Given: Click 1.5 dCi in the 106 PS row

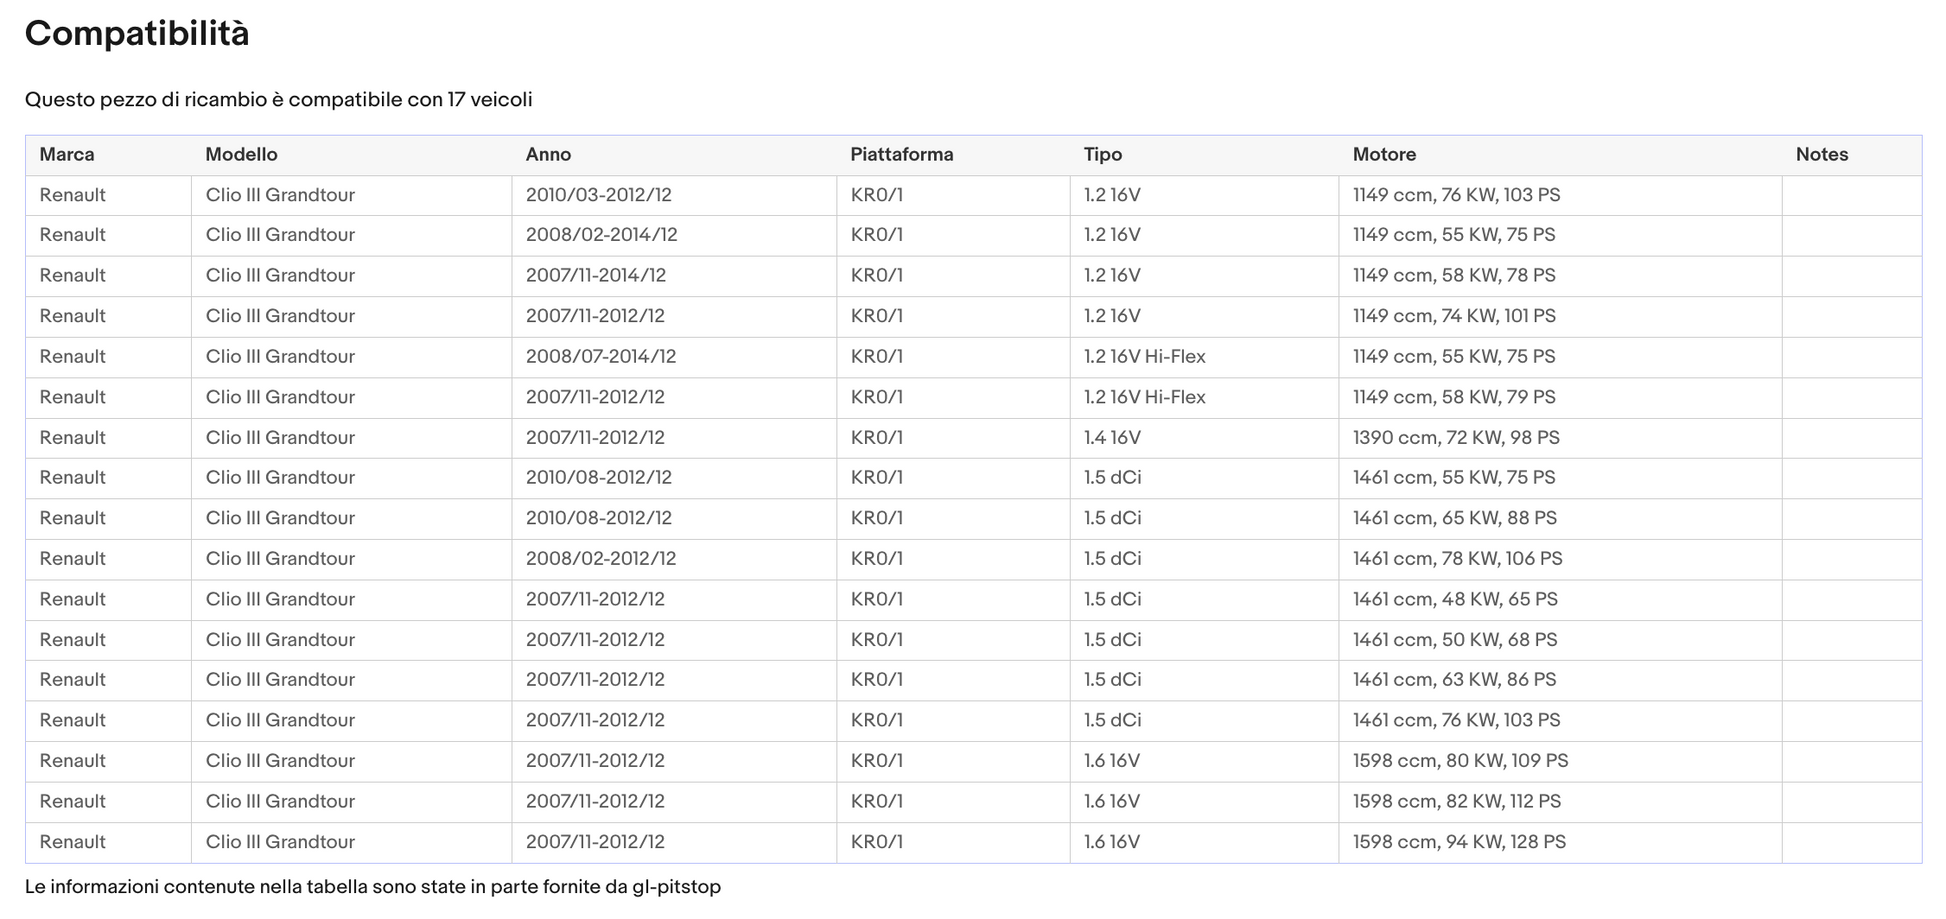Looking at the screenshot, I should pyautogui.click(x=1113, y=559).
